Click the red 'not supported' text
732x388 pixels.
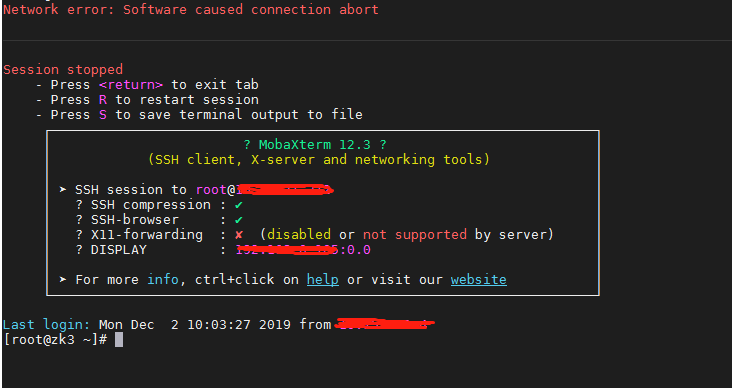(415, 234)
